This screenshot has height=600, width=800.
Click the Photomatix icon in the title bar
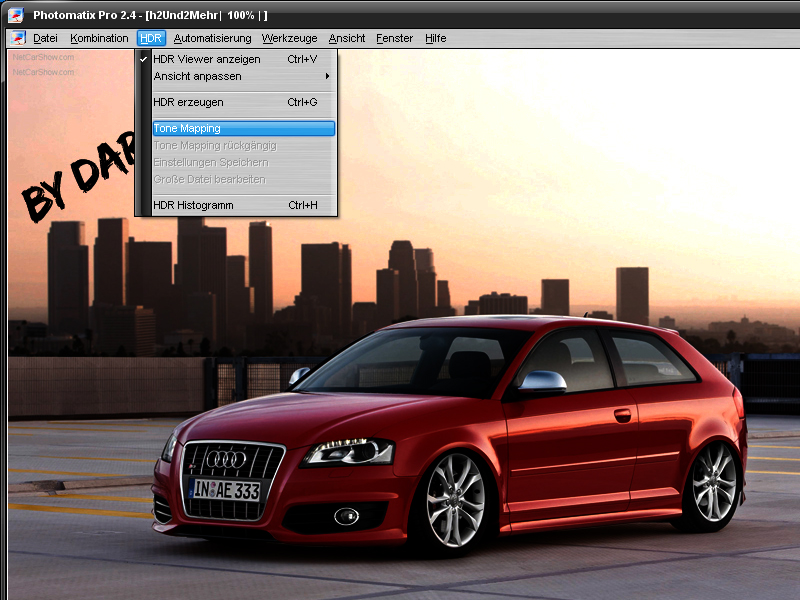15,15
